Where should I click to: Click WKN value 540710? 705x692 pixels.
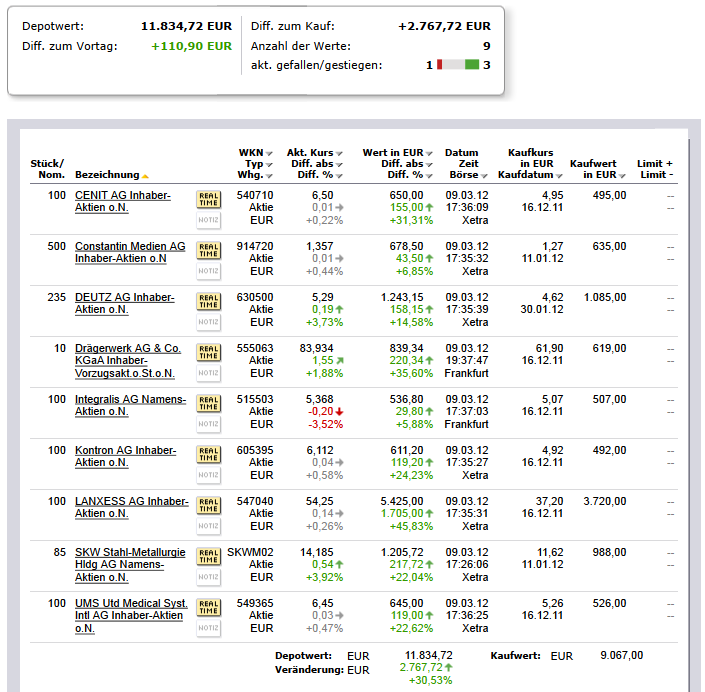point(255,195)
